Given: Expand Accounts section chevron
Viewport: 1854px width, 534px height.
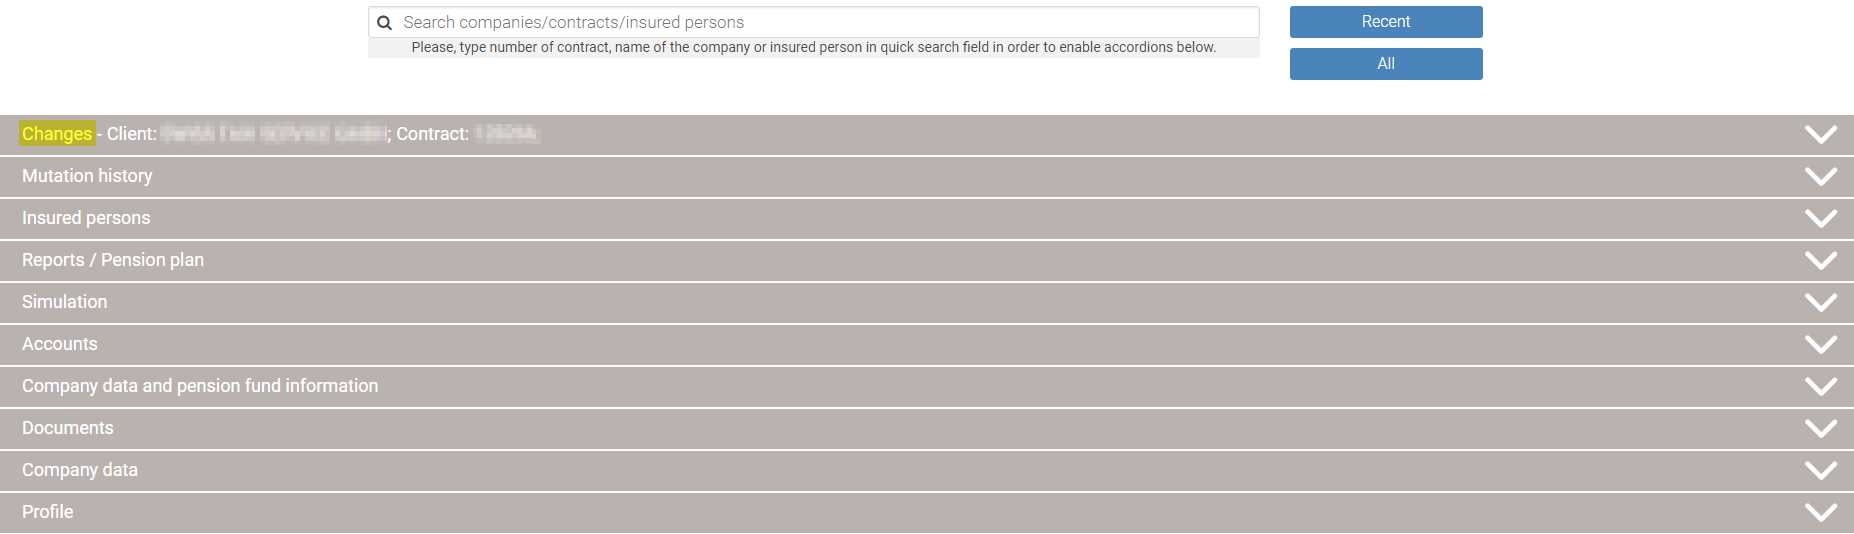Looking at the screenshot, I should tap(1820, 344).
